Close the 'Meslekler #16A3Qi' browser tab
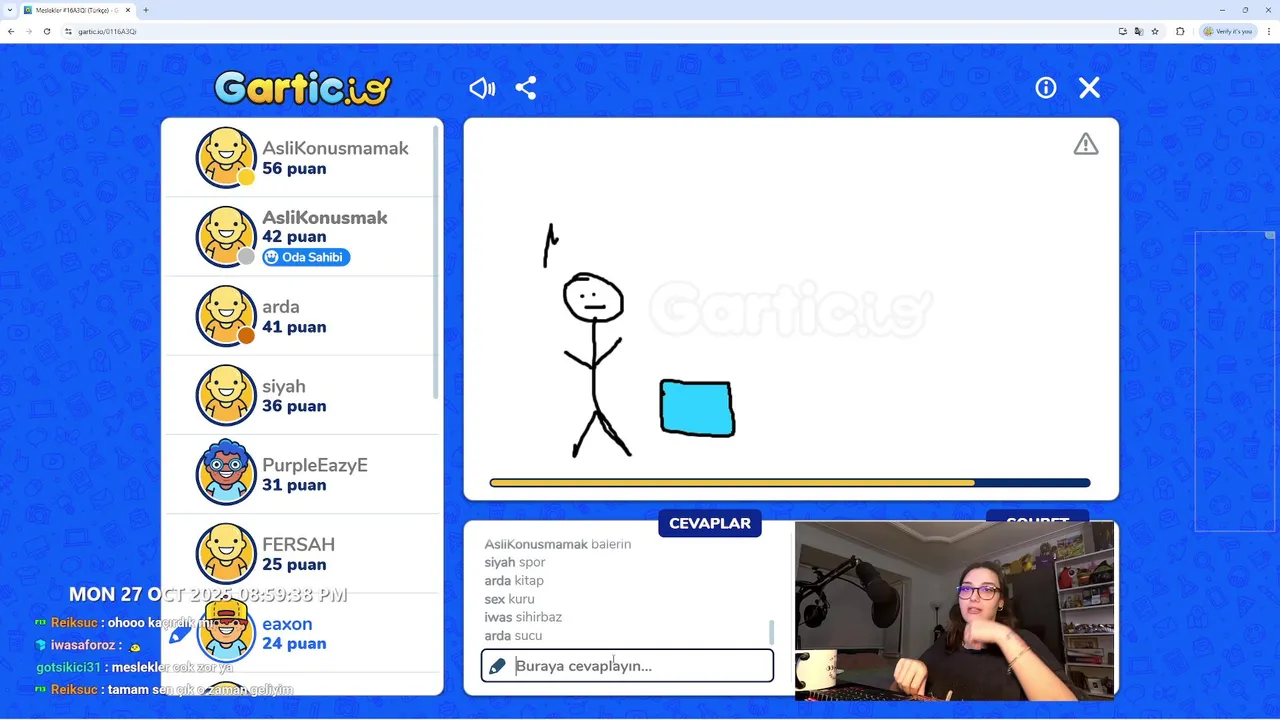The image size is (1280, 720). pyautogui.click(x=128, y=10)
